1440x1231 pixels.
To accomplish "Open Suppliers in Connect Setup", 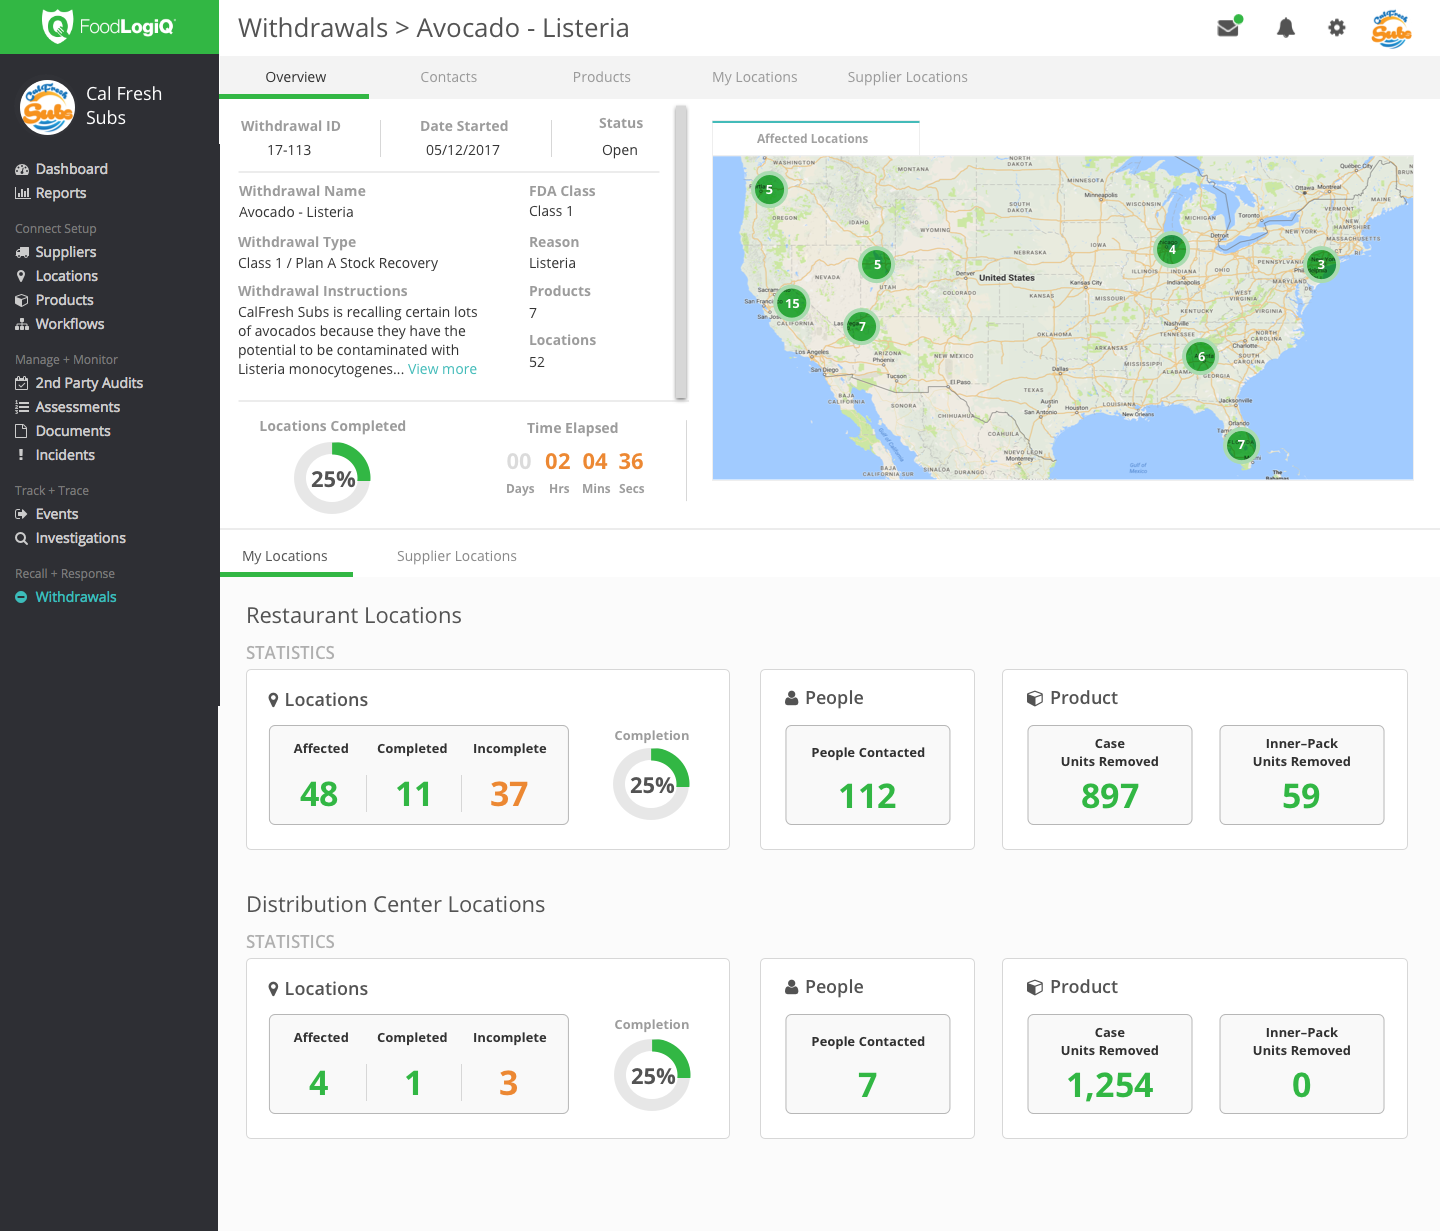I will (x=65, y=252).
